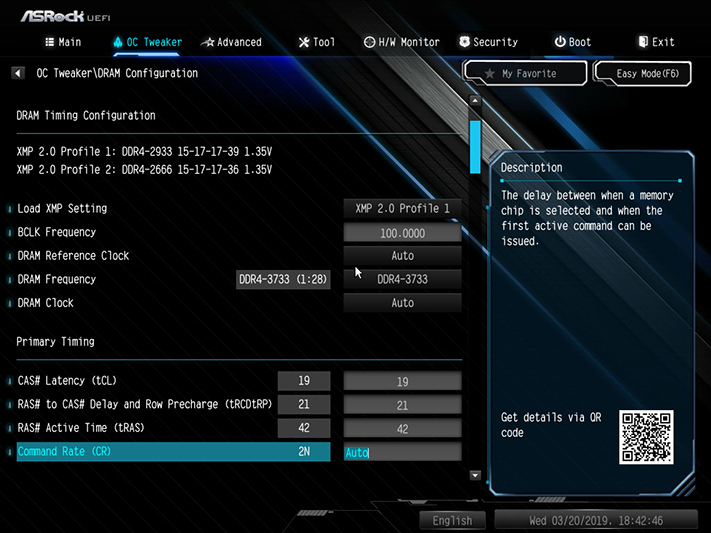The width and height of the screenshot is (711, 533).
Task: Click the Boot power icon
Action: (560, 42)
